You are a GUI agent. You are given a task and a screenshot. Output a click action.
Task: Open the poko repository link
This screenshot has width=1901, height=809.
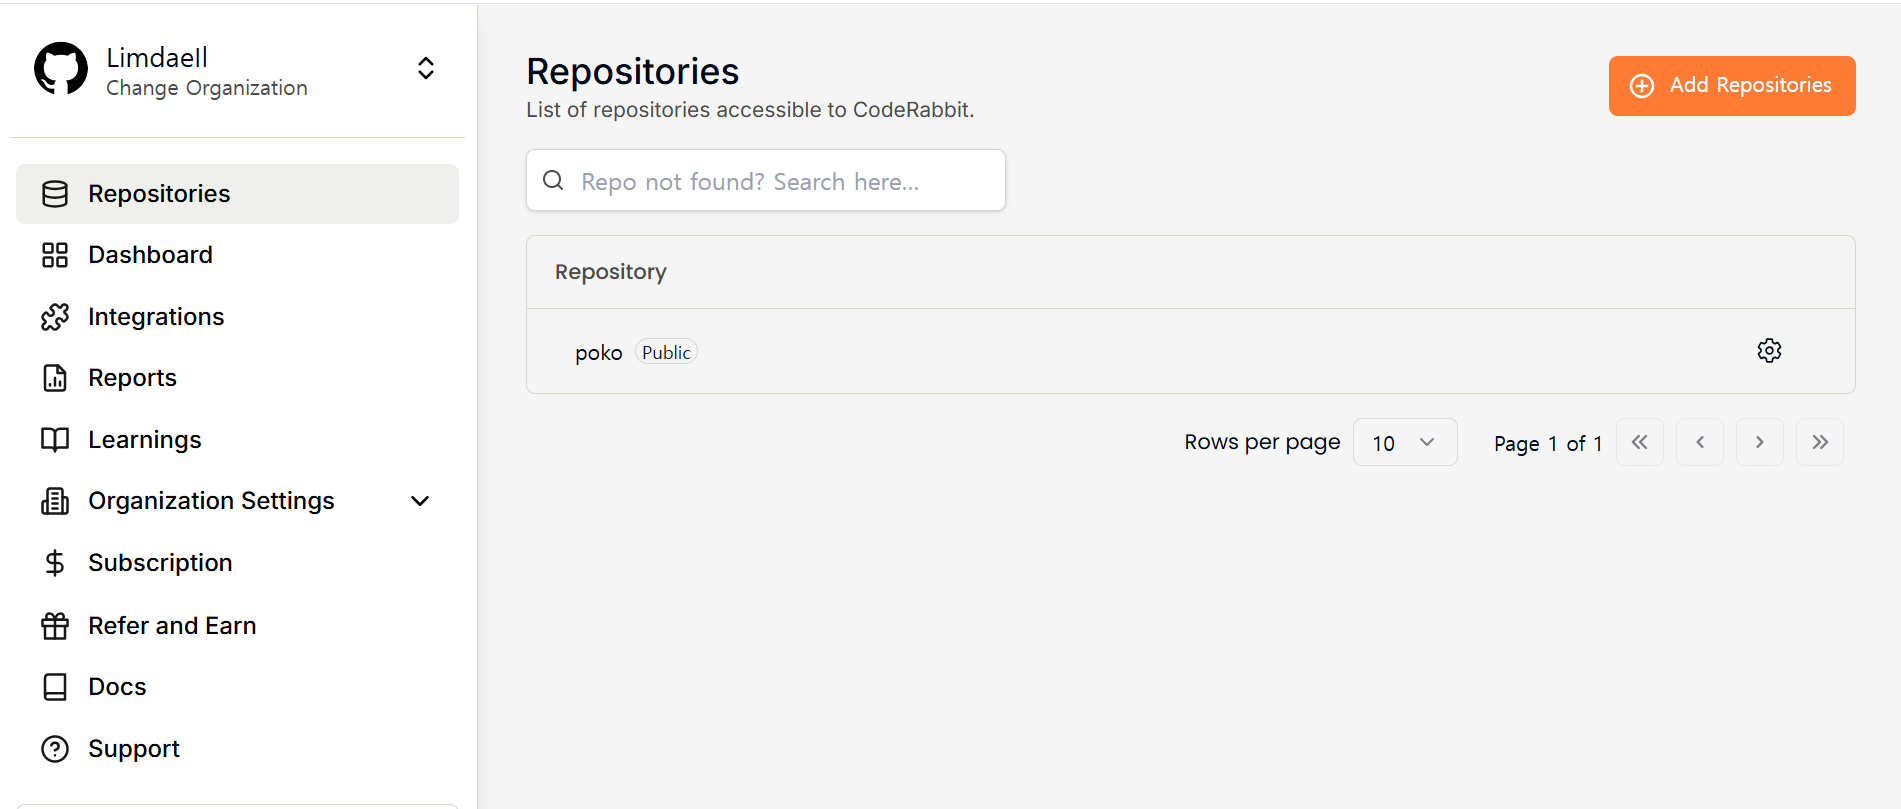tap(598, 353)
